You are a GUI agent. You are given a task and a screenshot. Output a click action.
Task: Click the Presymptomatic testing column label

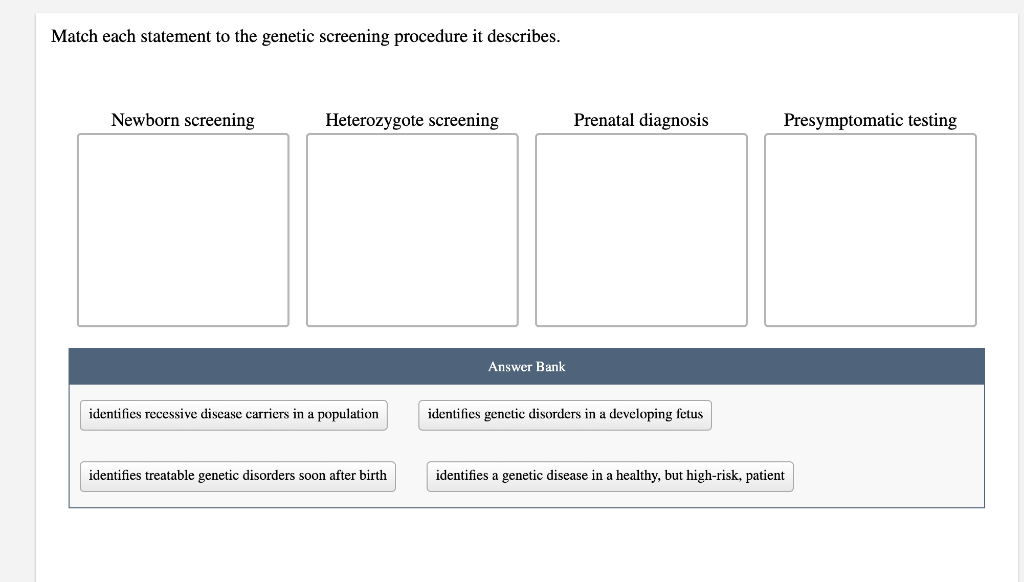pos(870,120)
